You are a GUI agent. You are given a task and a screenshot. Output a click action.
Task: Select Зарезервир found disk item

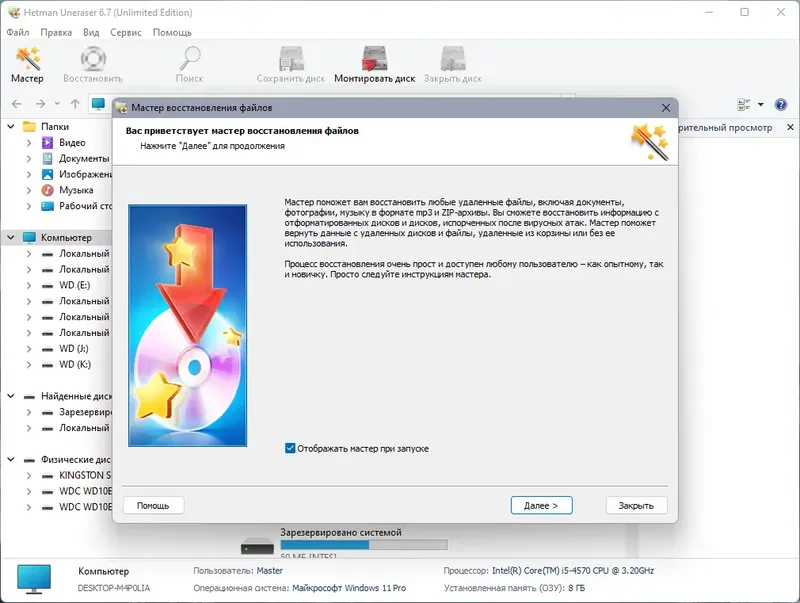coord(85,412)
